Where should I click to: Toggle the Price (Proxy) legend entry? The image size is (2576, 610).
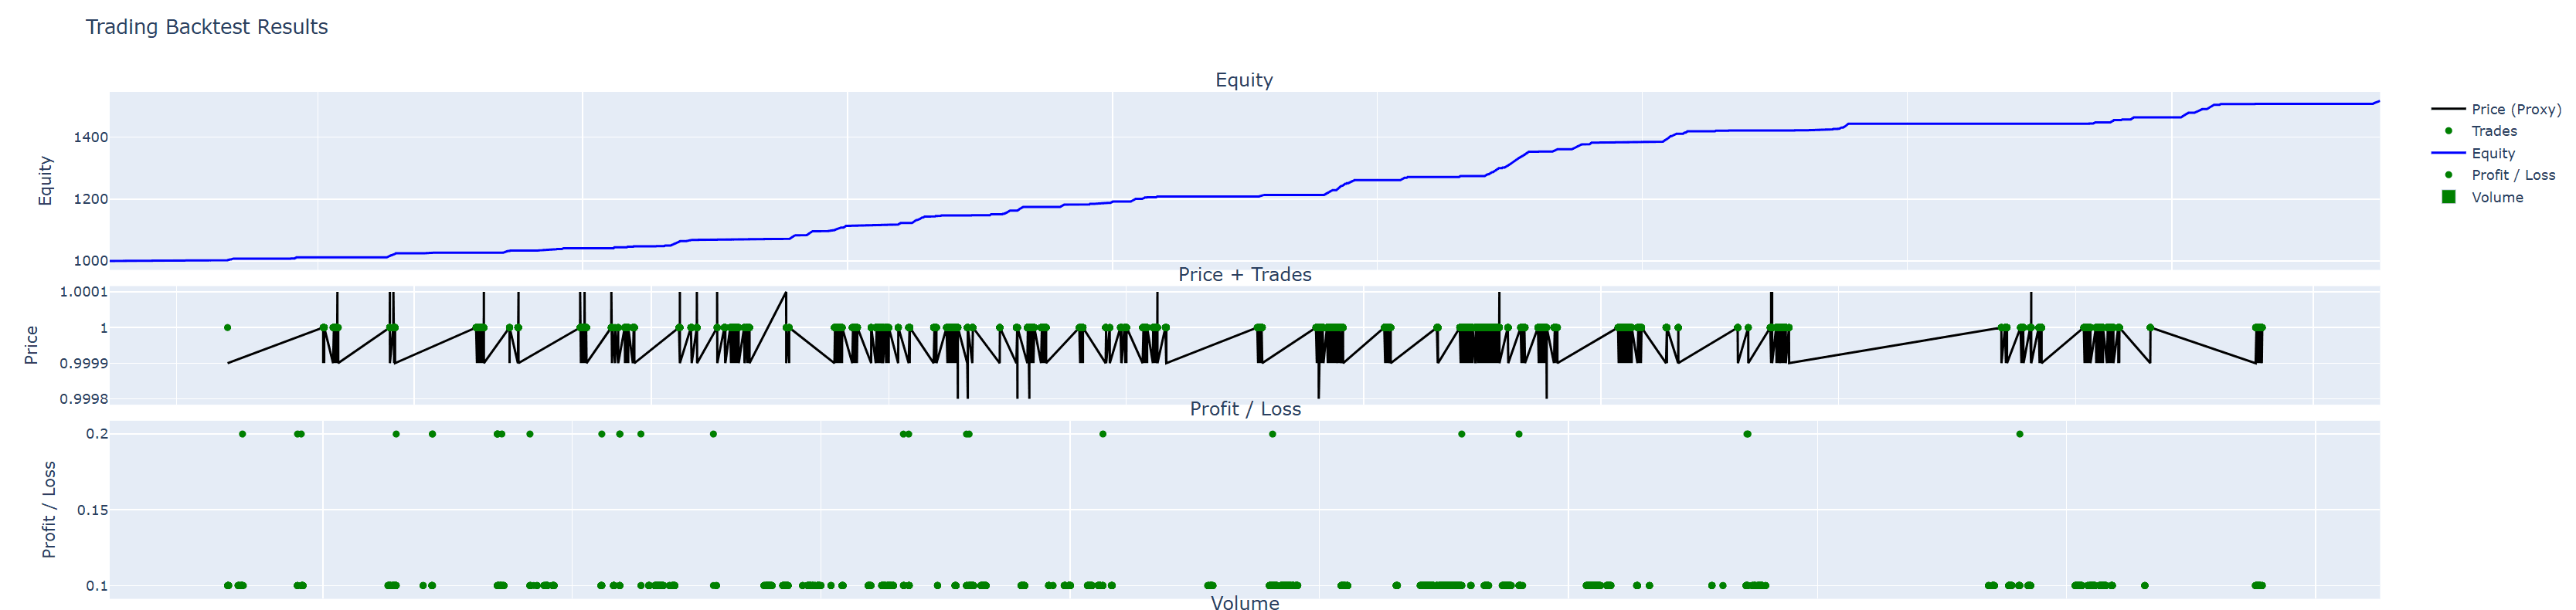click(2515, 109)
